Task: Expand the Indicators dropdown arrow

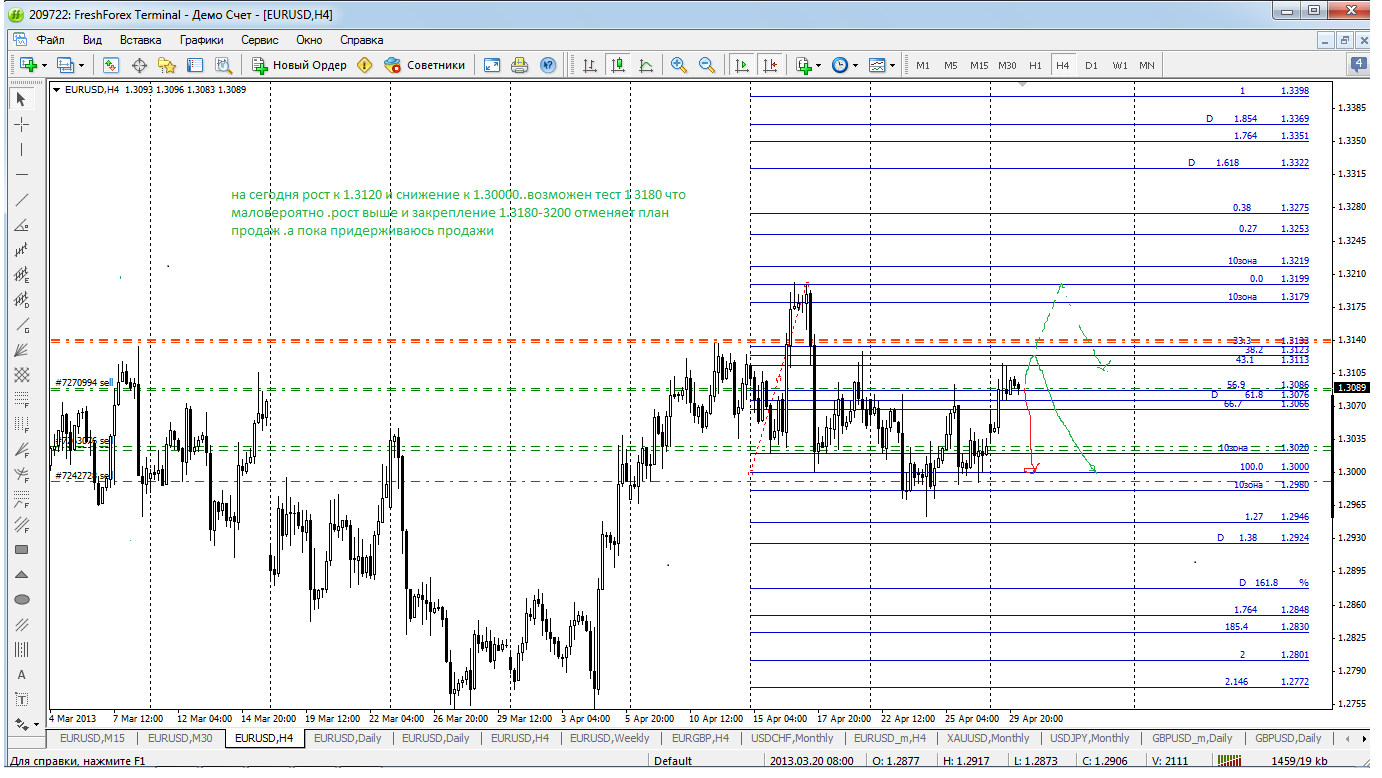Action: click(x=819, y=65)
